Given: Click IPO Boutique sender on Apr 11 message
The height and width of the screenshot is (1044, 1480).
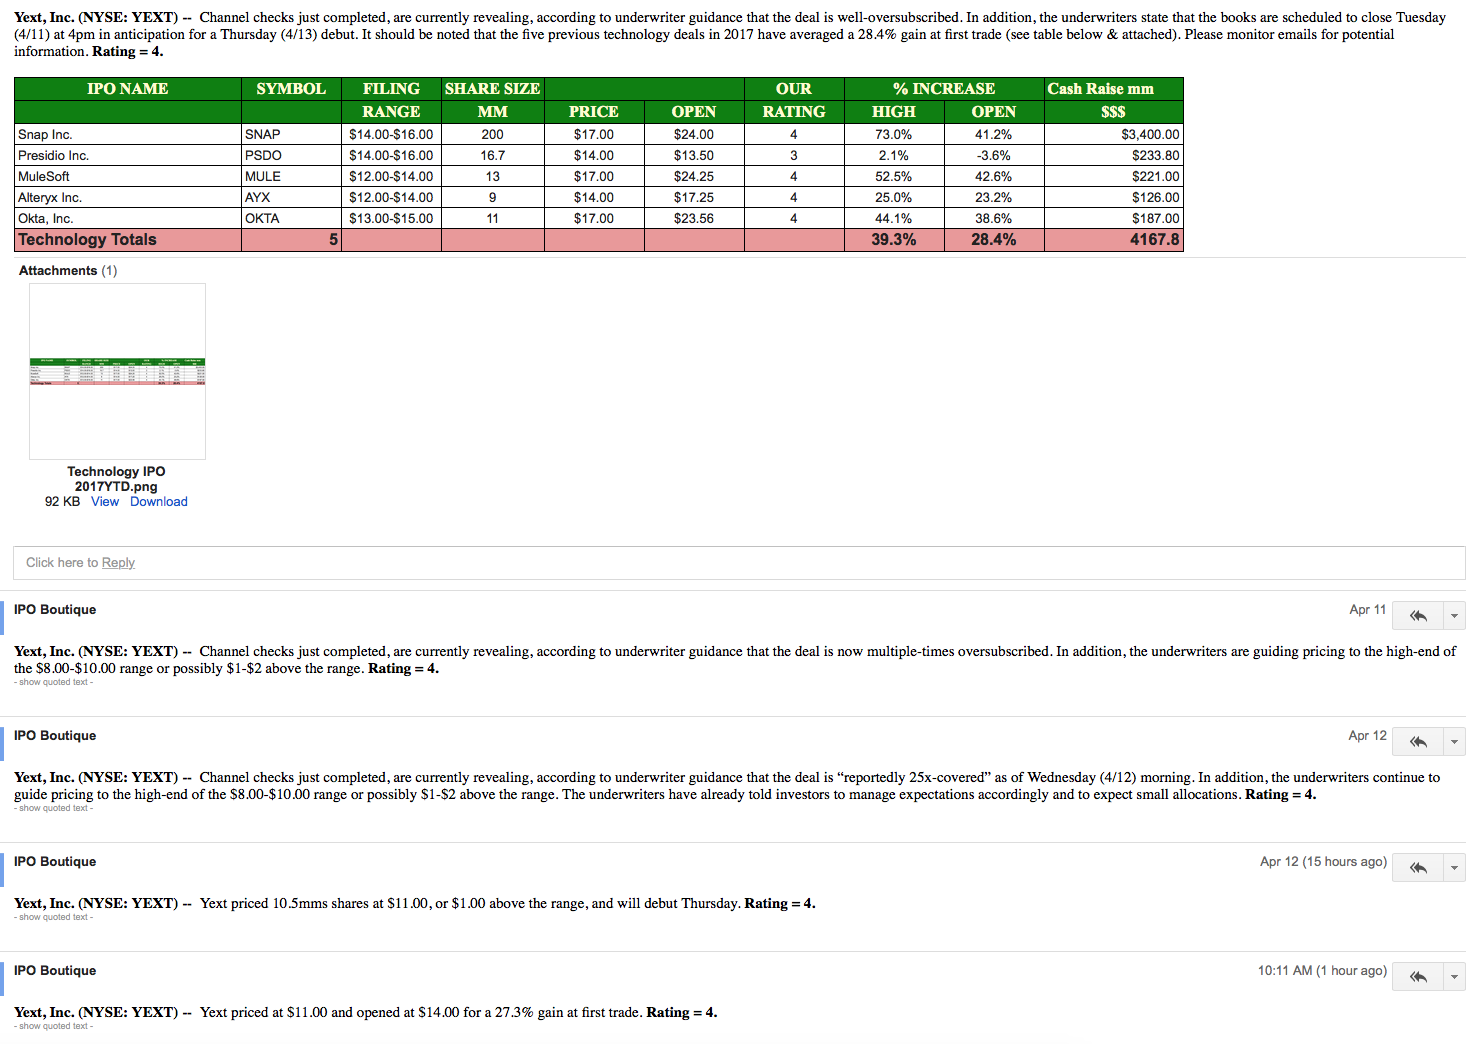Looking at the screenshot, I should pos(55,610).
